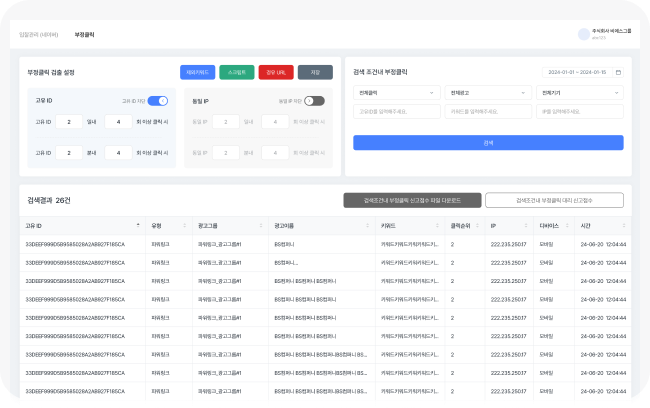Viewport: 650px width, 408px height.
Task: Expand the 전체광고 dropdown
Action: pyautogui.click(x=487, y=92)
